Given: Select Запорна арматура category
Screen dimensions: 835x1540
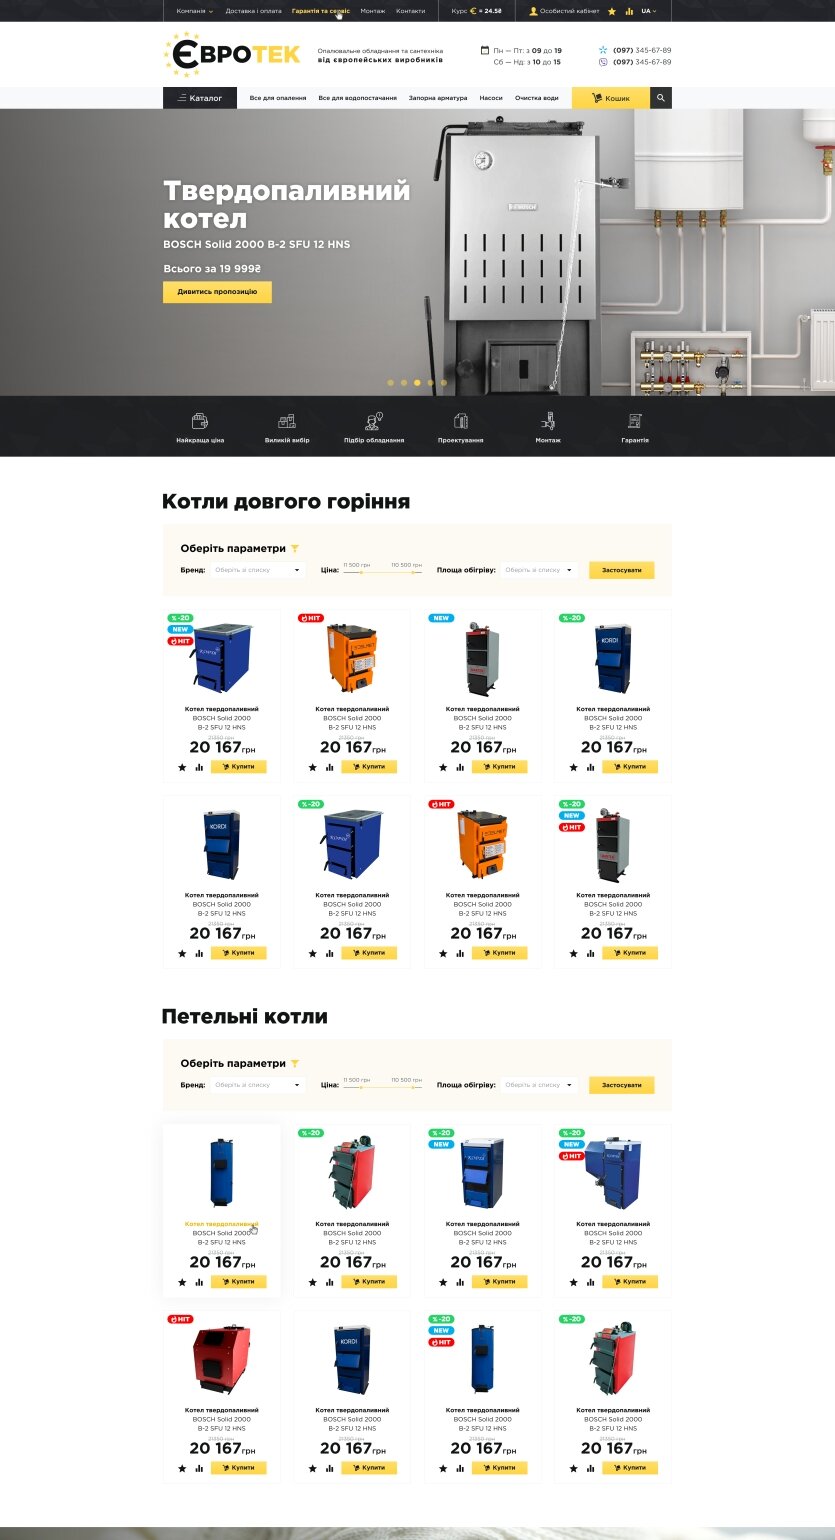Looking at the screenshot, I should pyautogui.click(x=438, y=98).
